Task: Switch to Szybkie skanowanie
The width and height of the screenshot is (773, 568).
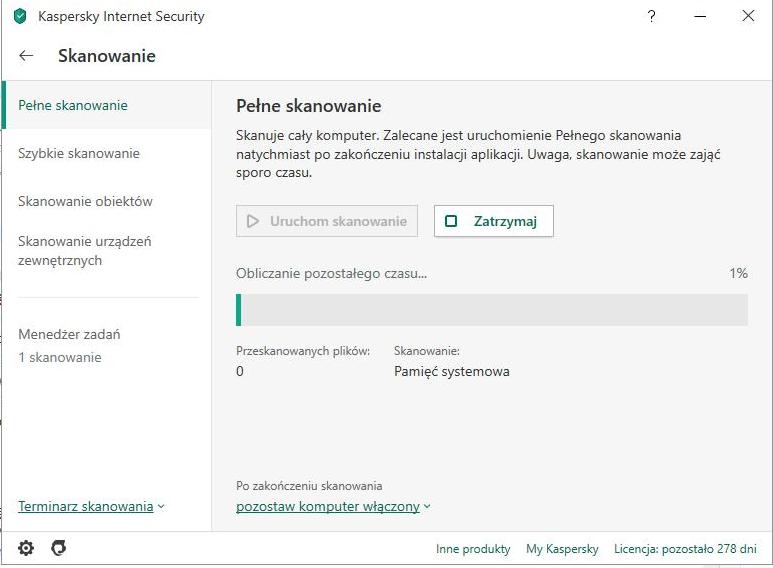Action: [79, 153]
